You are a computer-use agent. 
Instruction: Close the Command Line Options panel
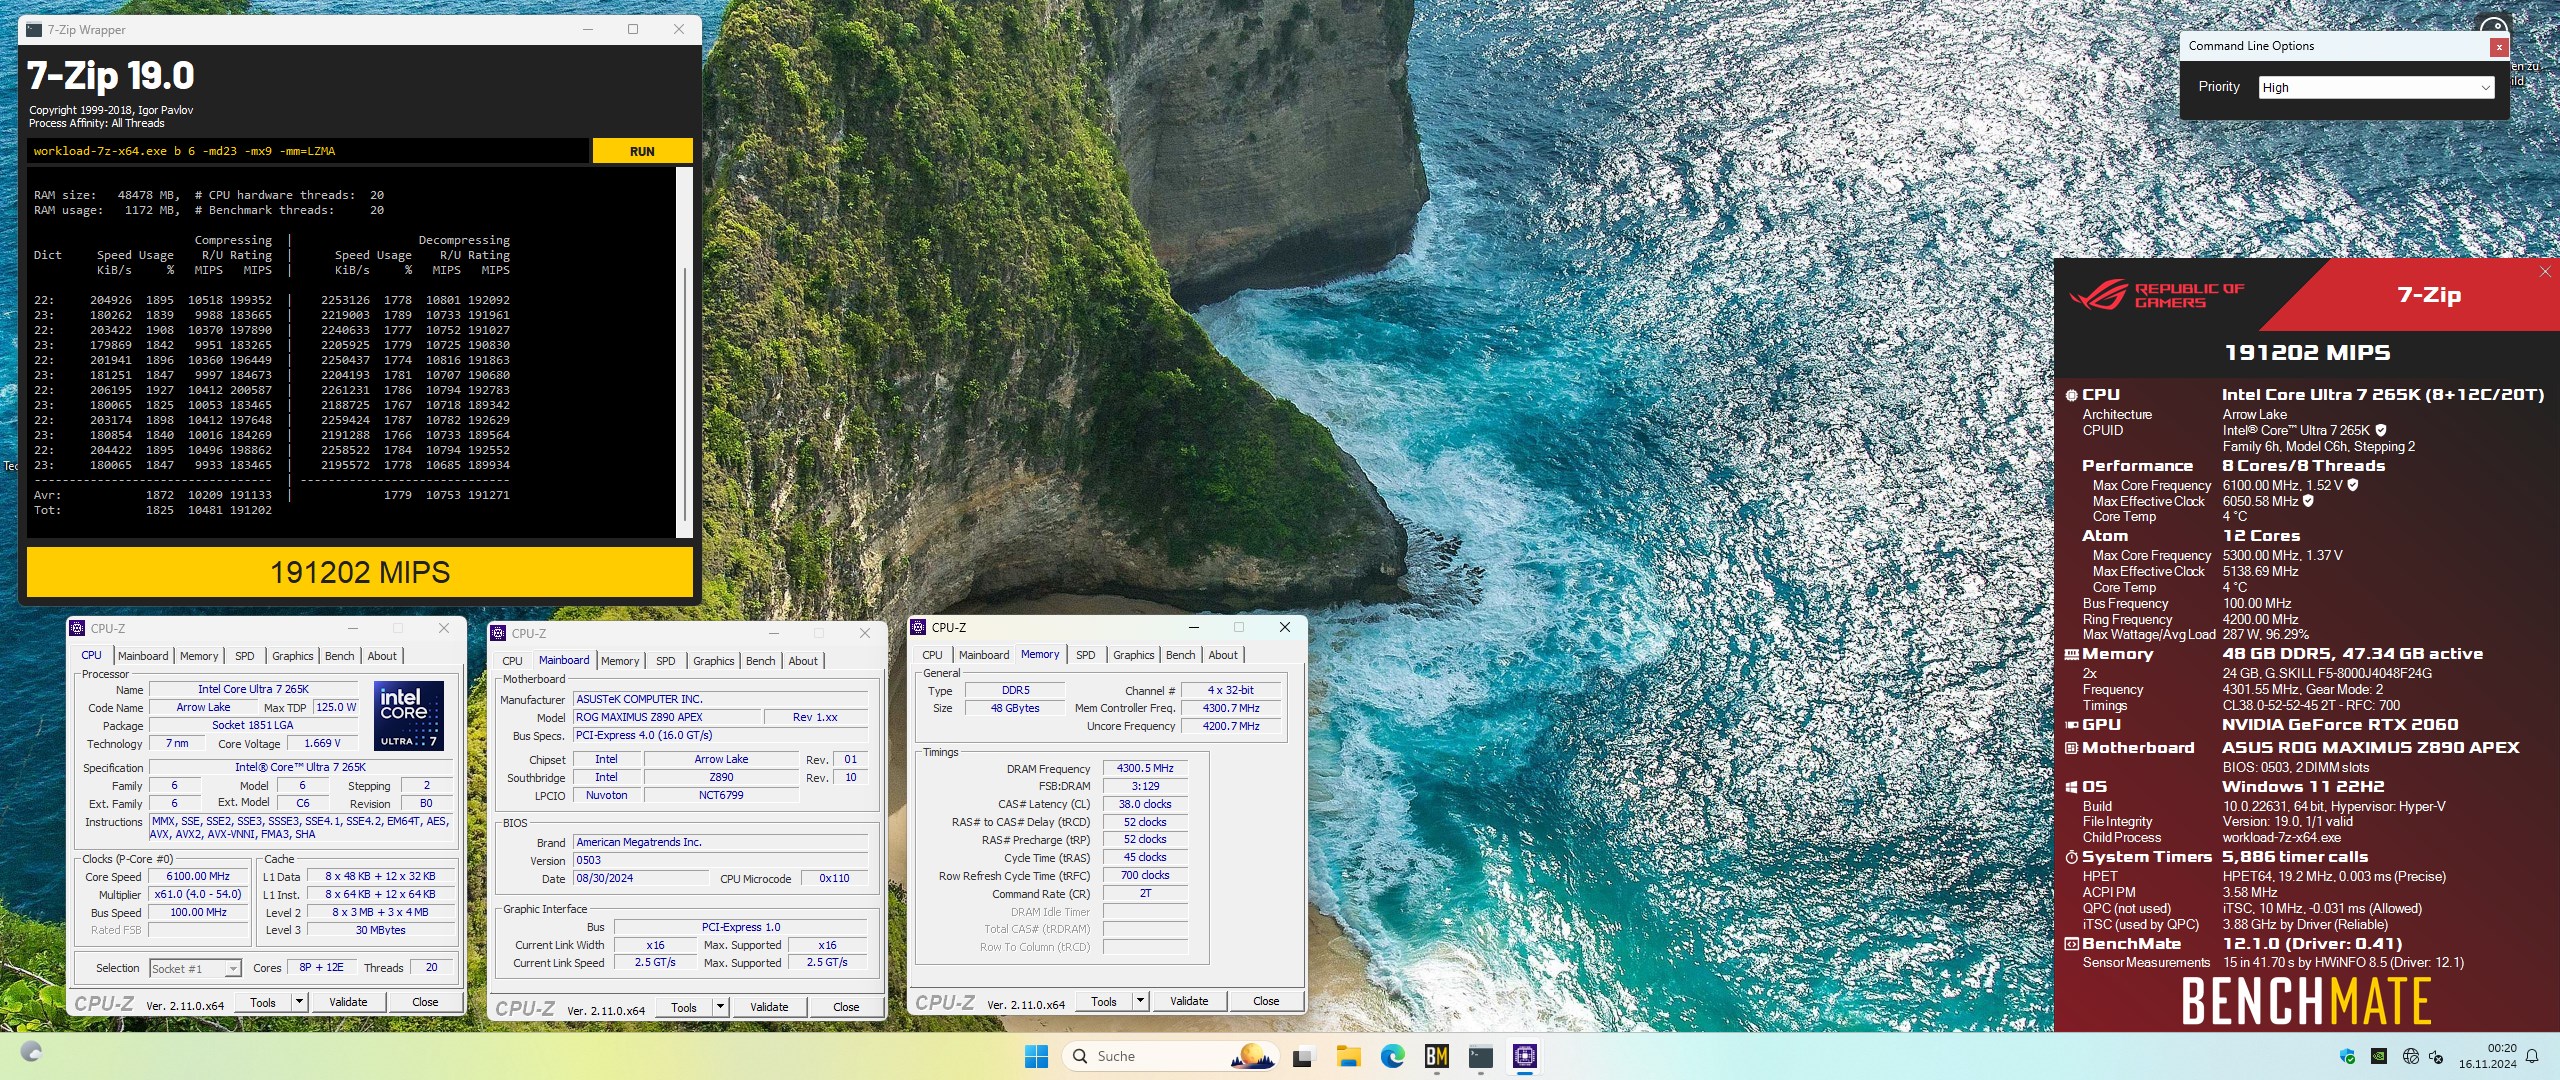(x=2499, y=47)
